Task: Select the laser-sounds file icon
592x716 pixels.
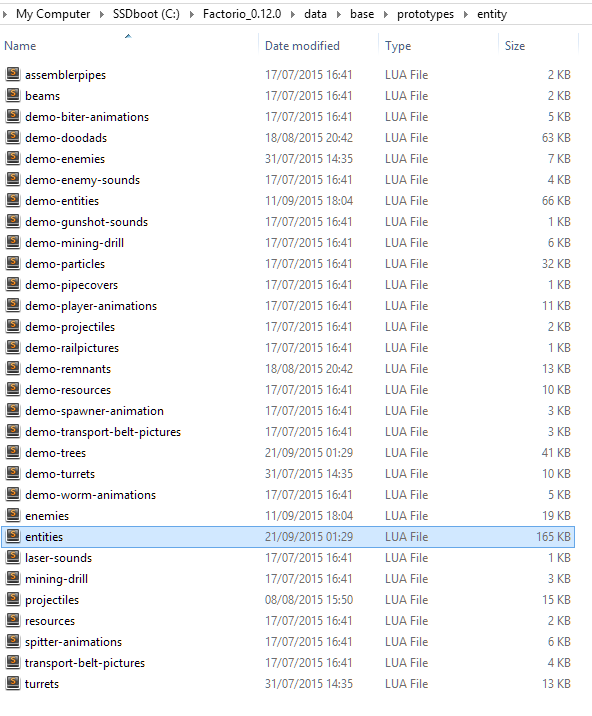Action: tap(13, 557)
